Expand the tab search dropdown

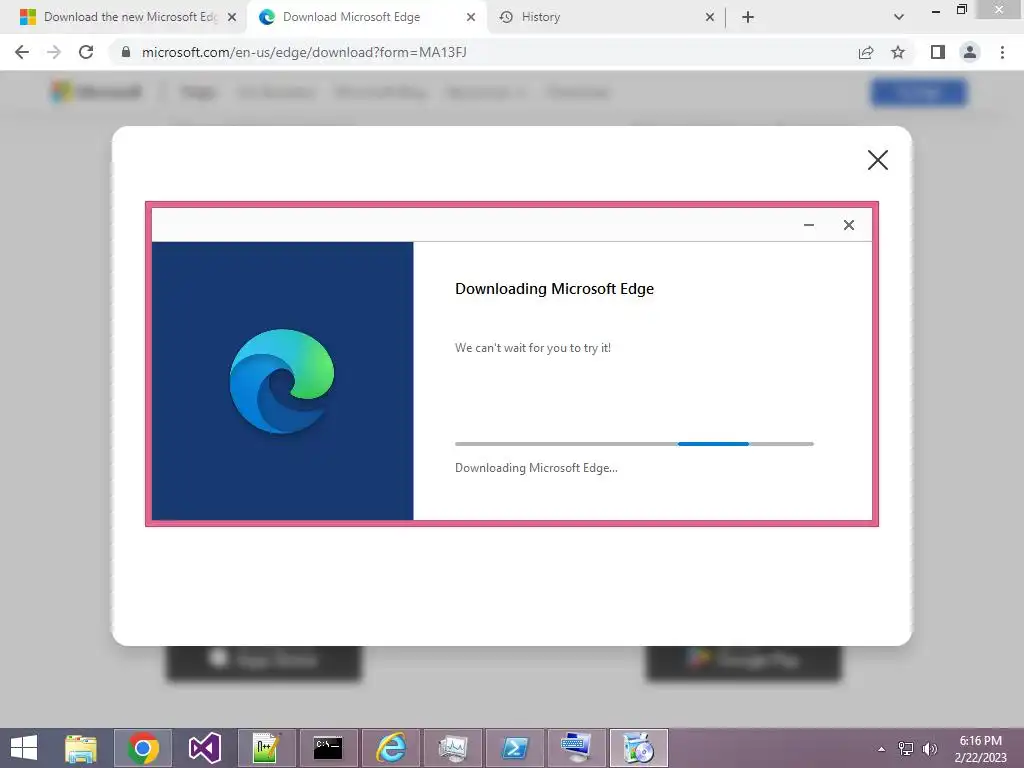tap(899, 17)
